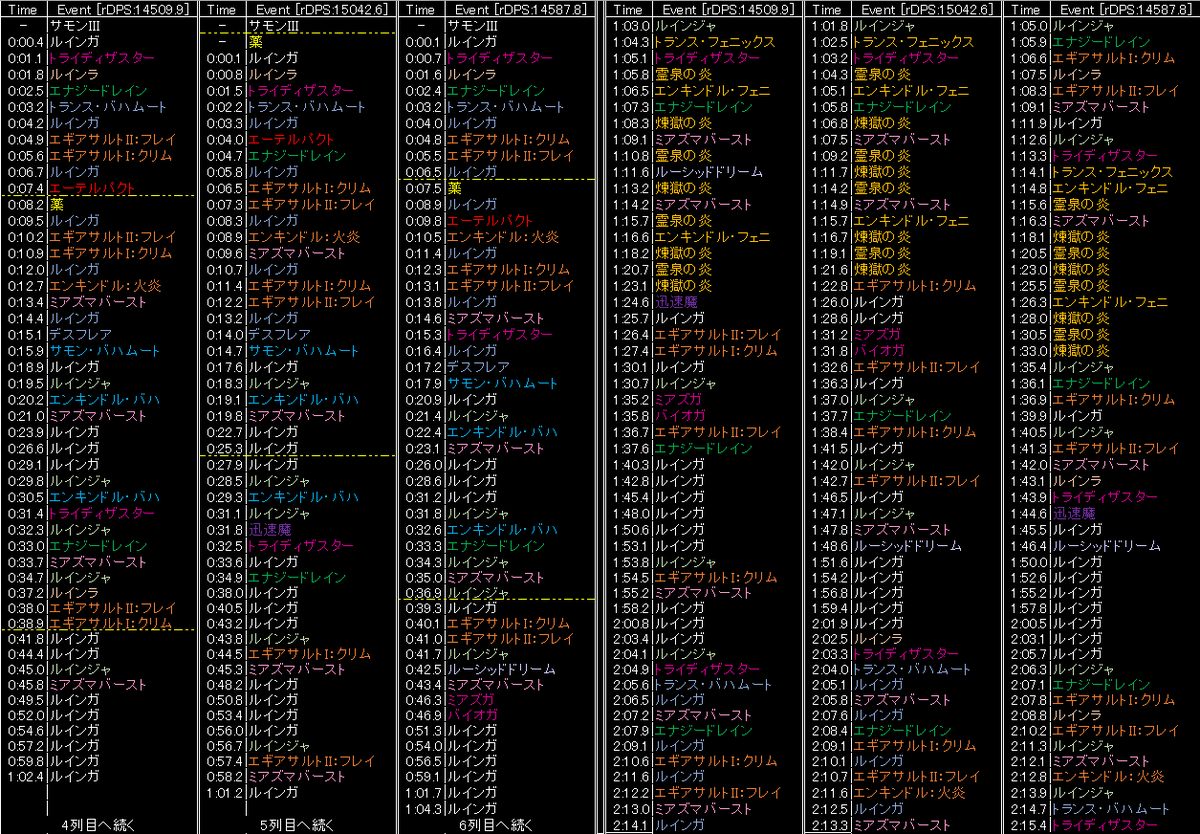1200x834 pixels.
Task: Click トライディザスター at 0:15.3
Action: [x=500, y=334]
